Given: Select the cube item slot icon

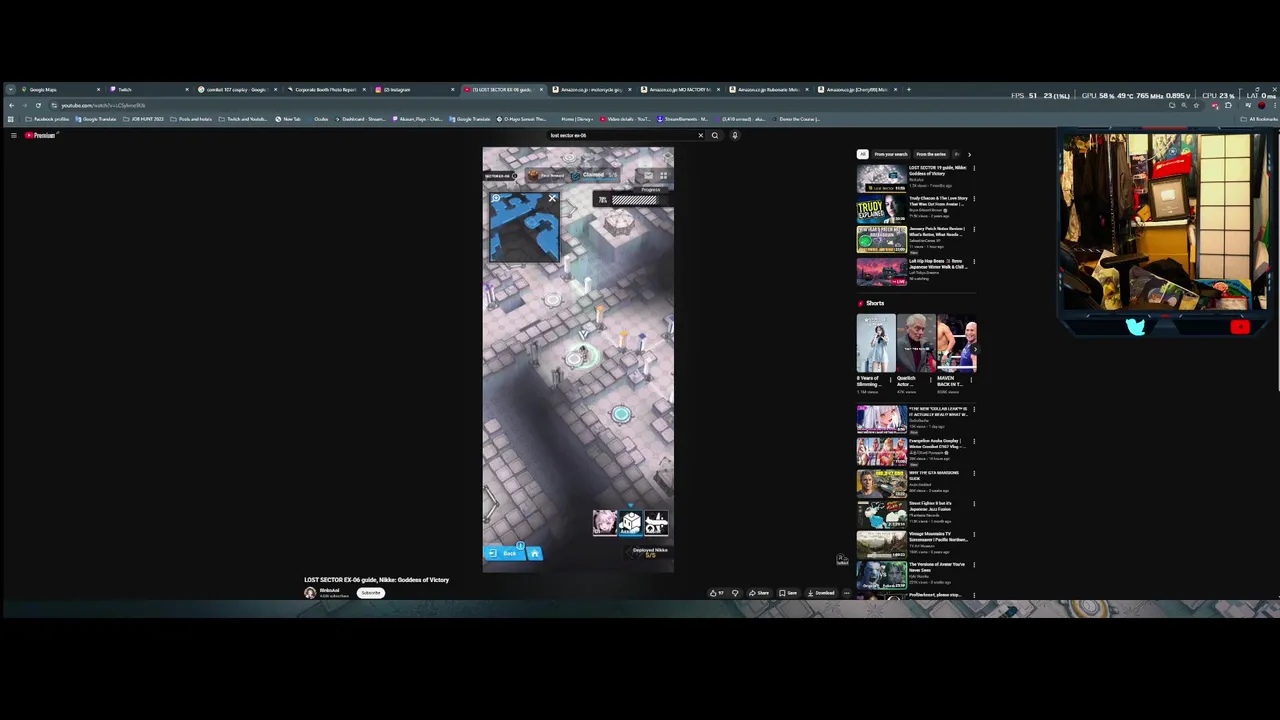Looking at the screenshot, I should pyautogui.click(x=629, y=522).
